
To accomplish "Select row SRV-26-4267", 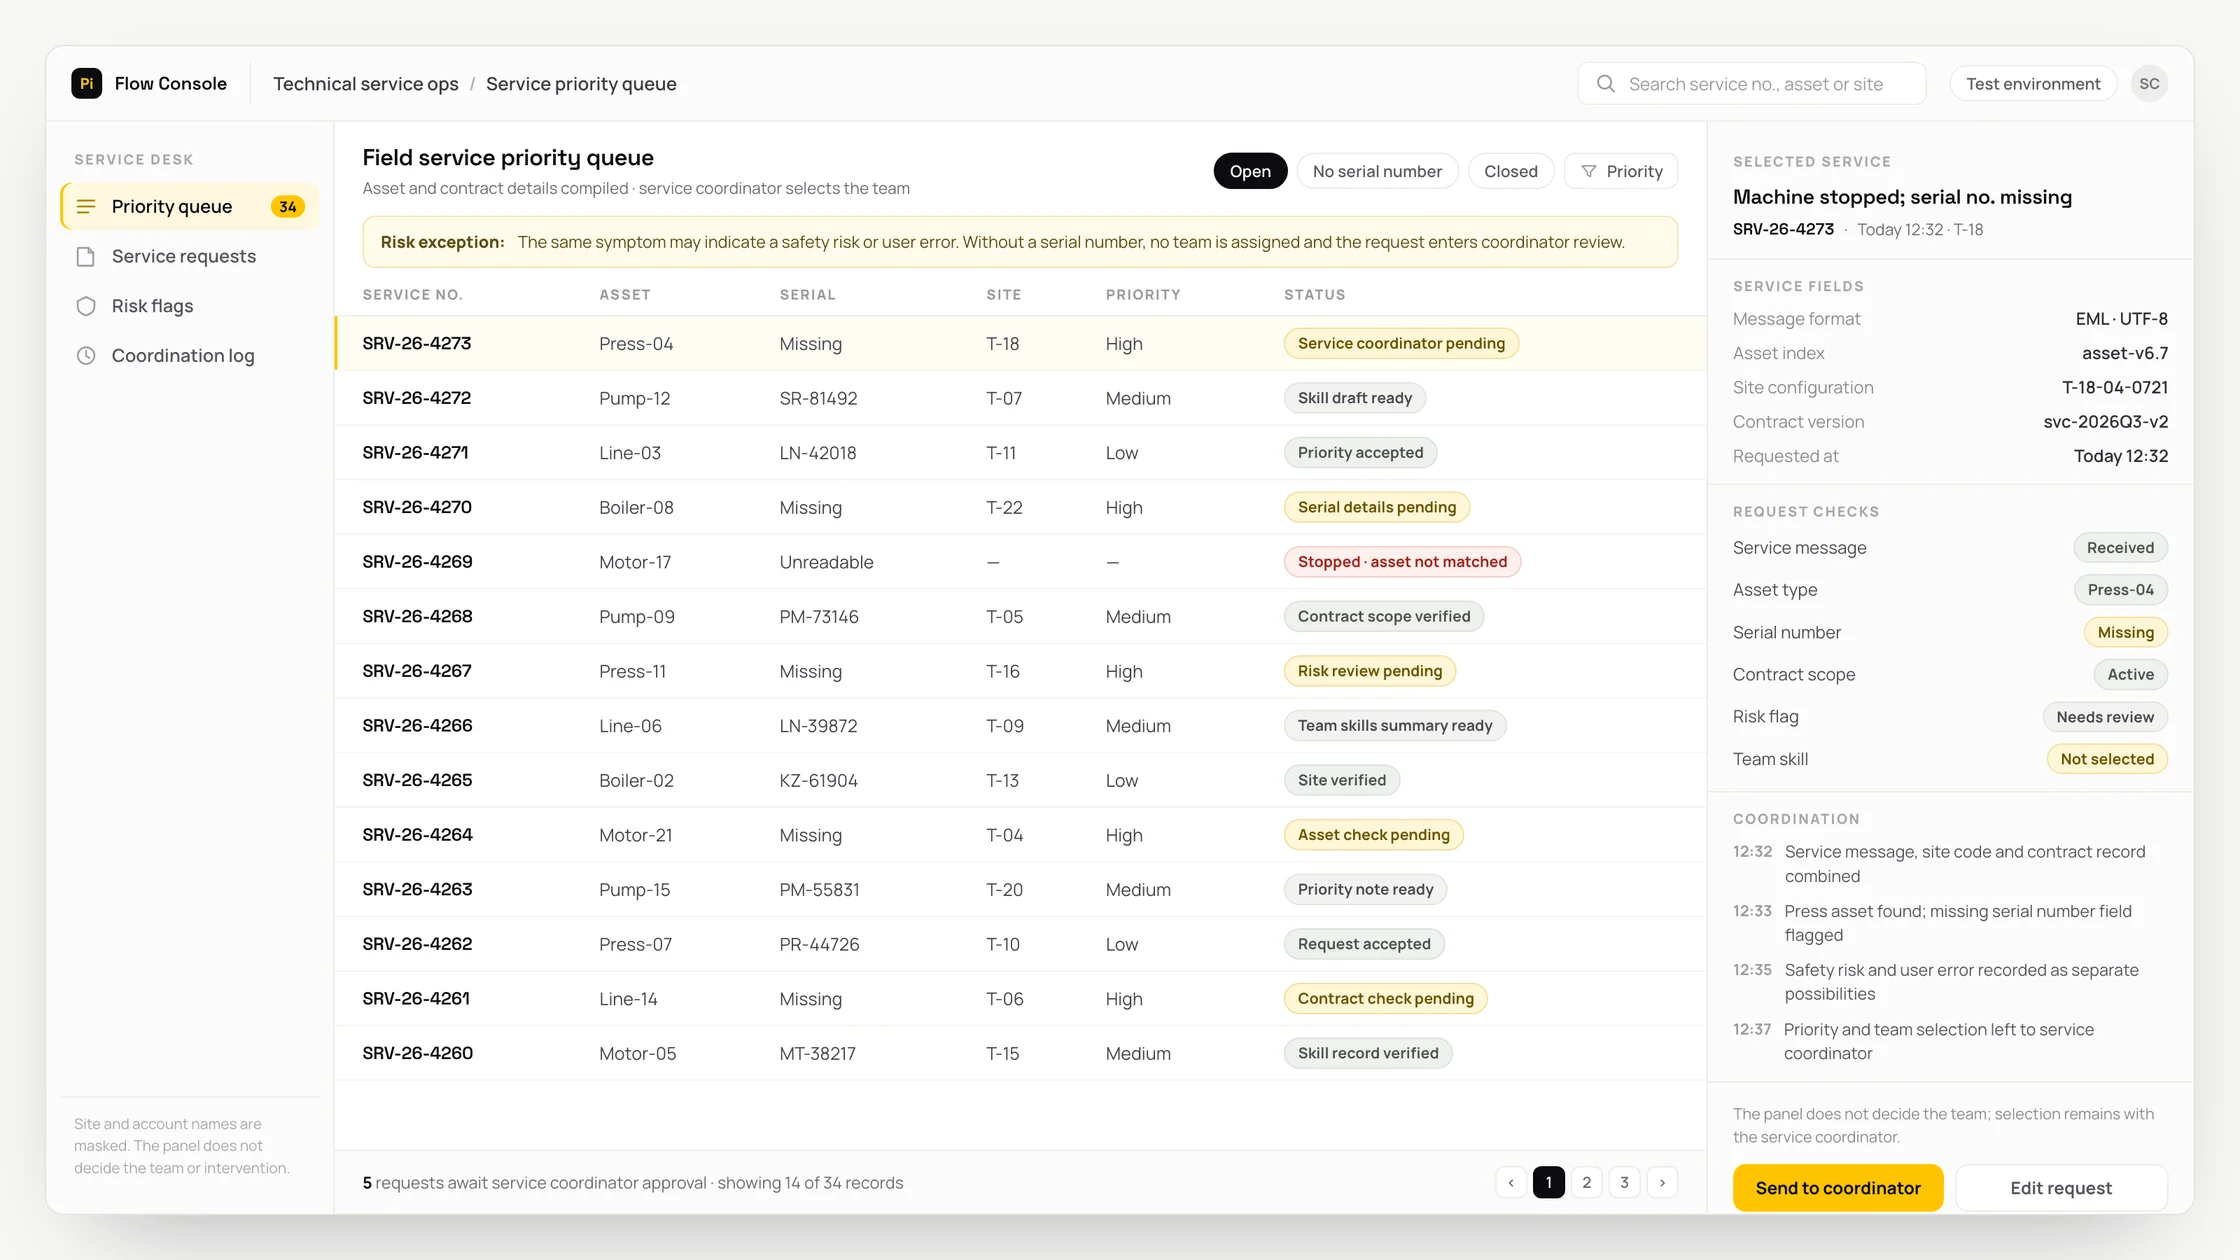I will 1020,671.
